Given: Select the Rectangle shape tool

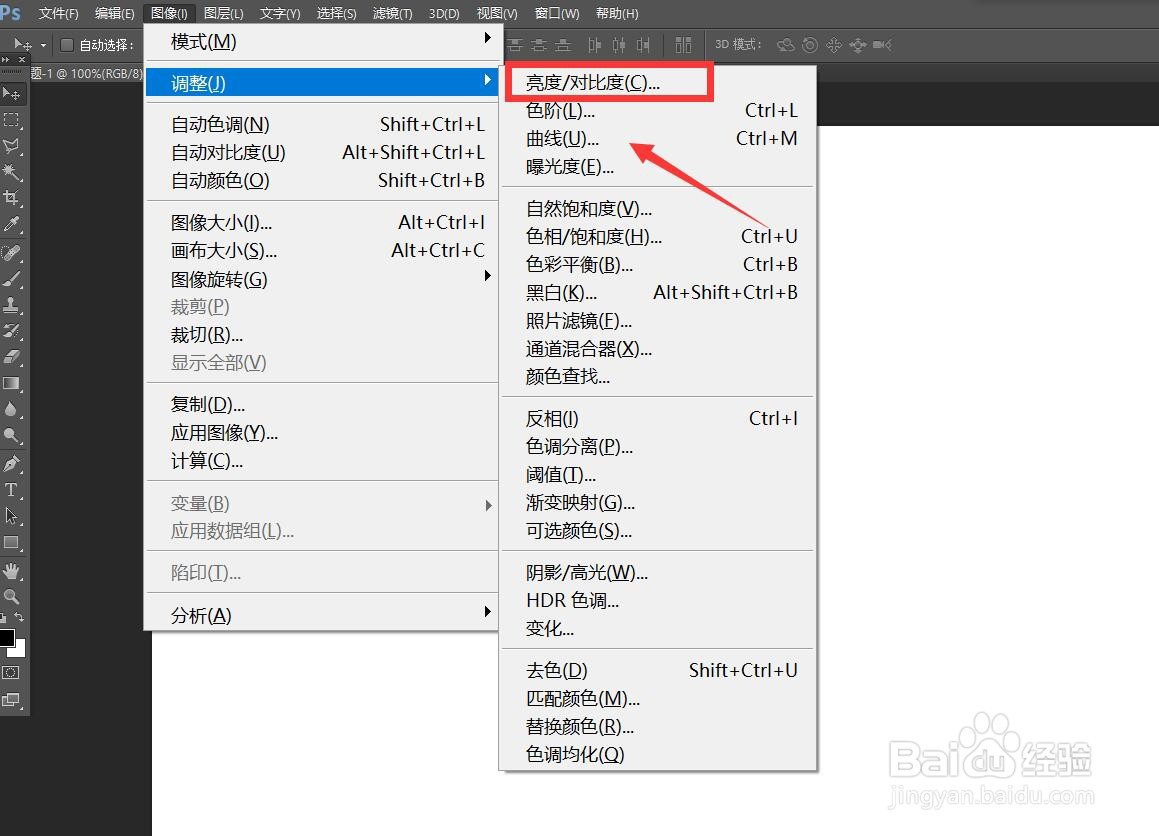Looking at the screenshot, I should (12, 542).
